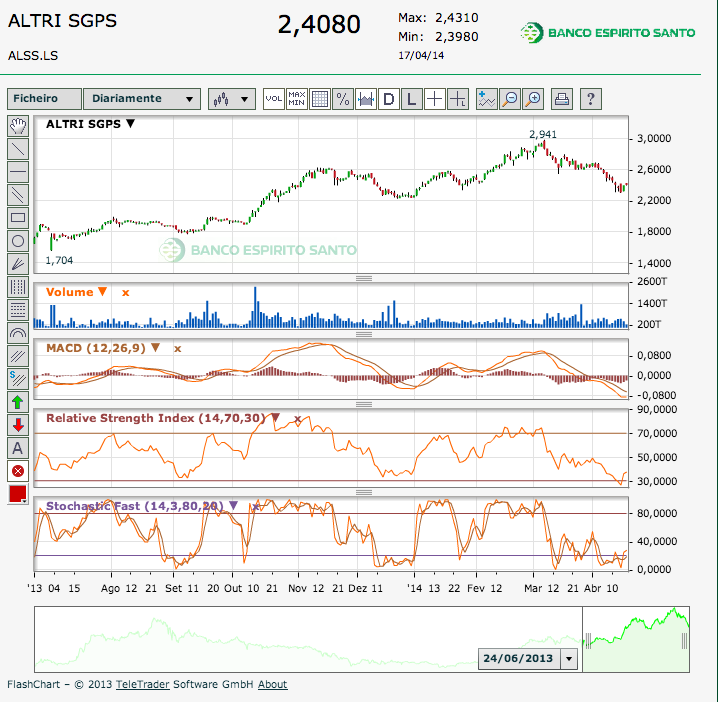Open the Ficheiro menu

[x=44, y=99]
